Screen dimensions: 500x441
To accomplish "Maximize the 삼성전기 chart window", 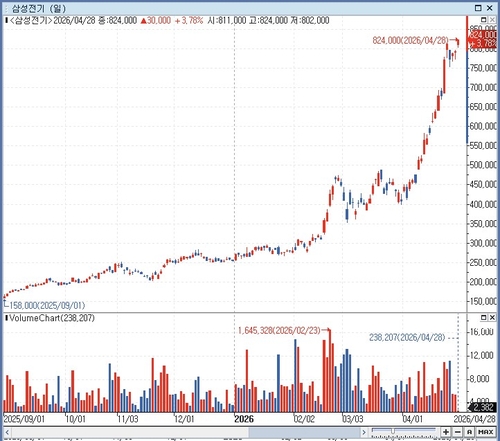I will (x=478, y=8).
